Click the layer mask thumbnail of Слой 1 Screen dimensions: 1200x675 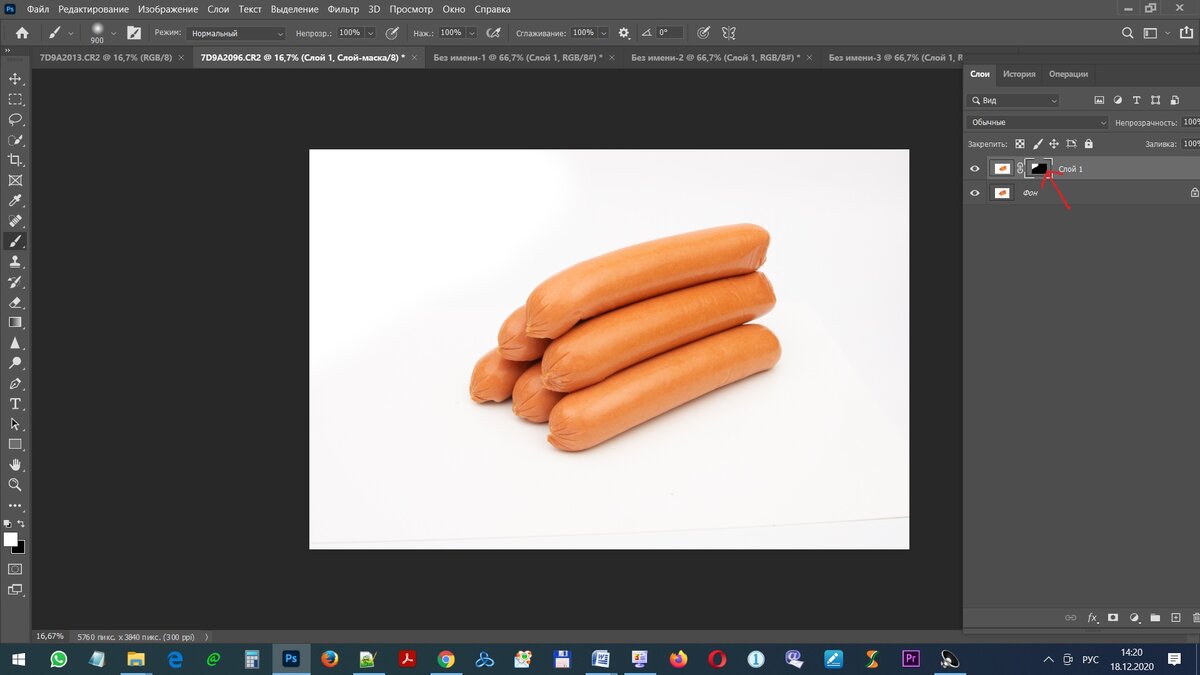[1039, 169]
